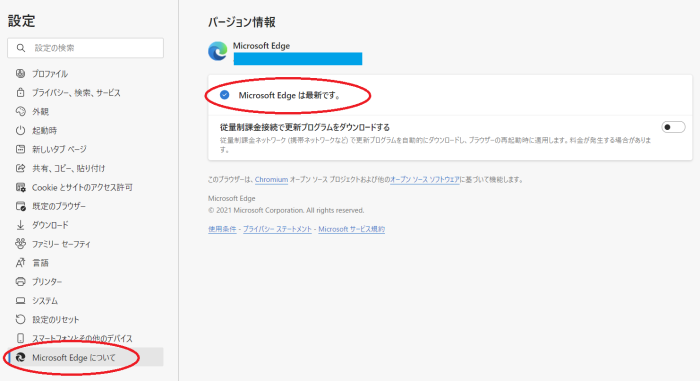Click the profile icon in the sidebar

[x=21, y=73]
